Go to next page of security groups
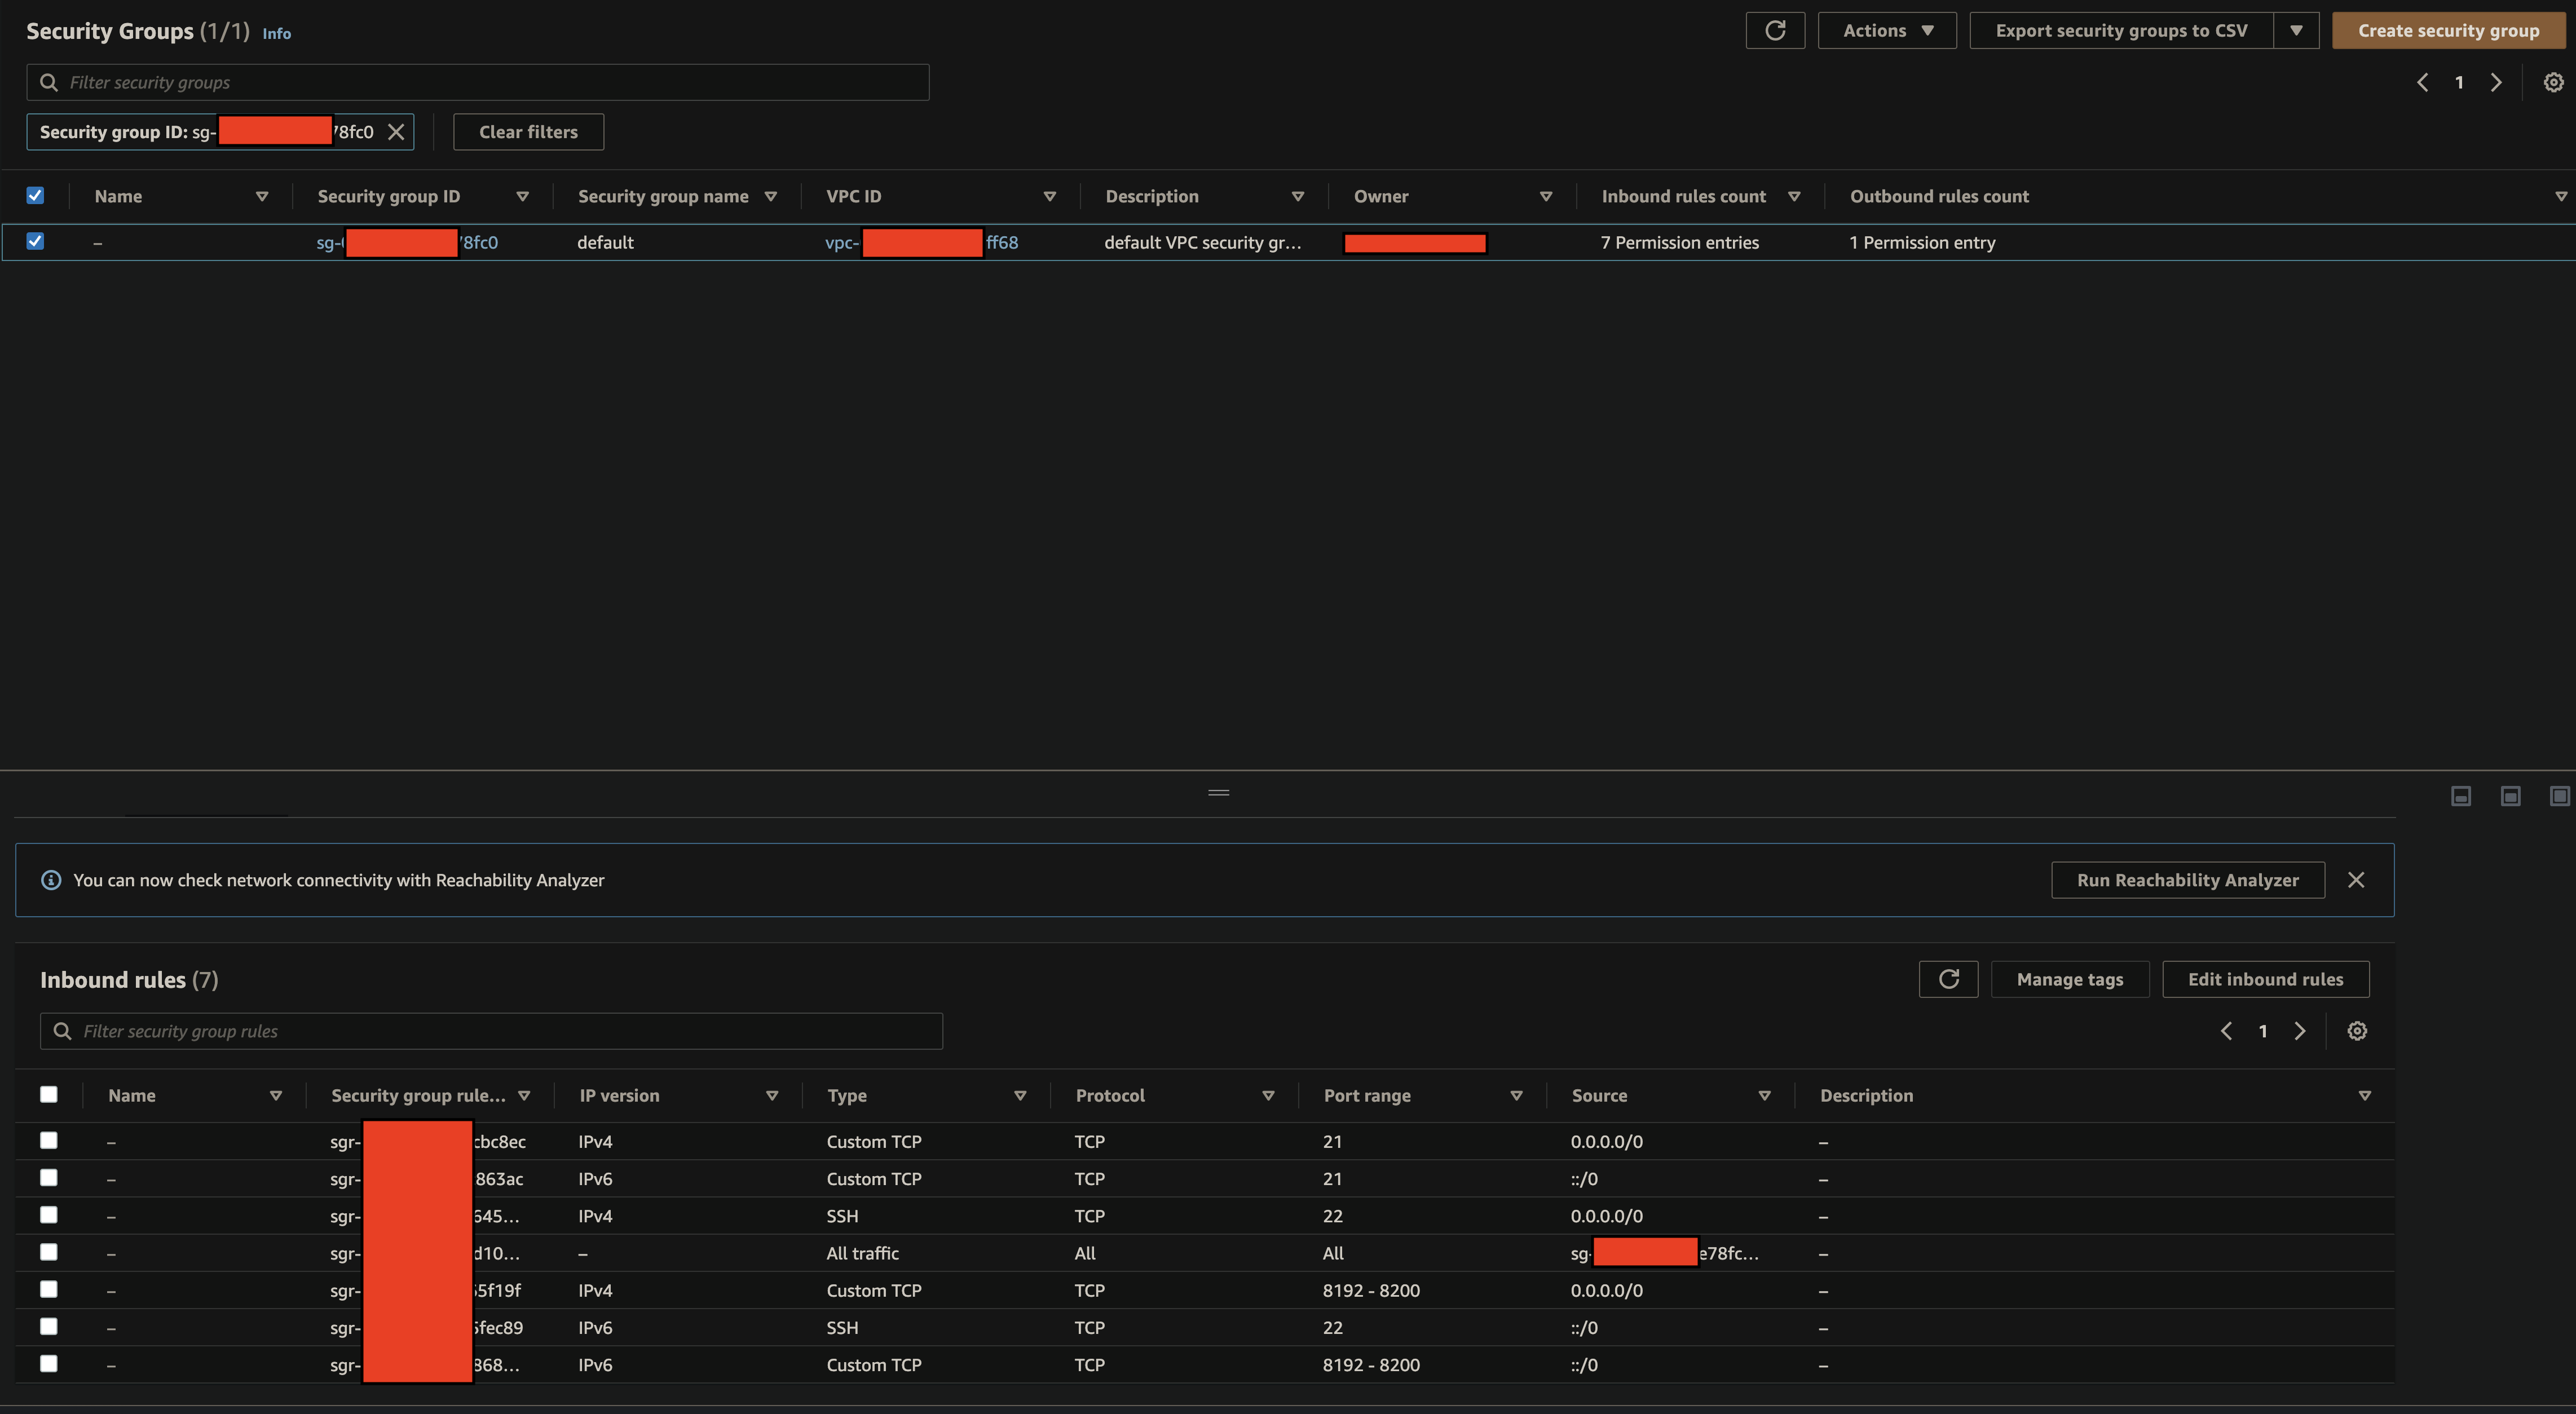Image resolution: width=2576 pixels, height=1414 pixels. [2496, 82]
